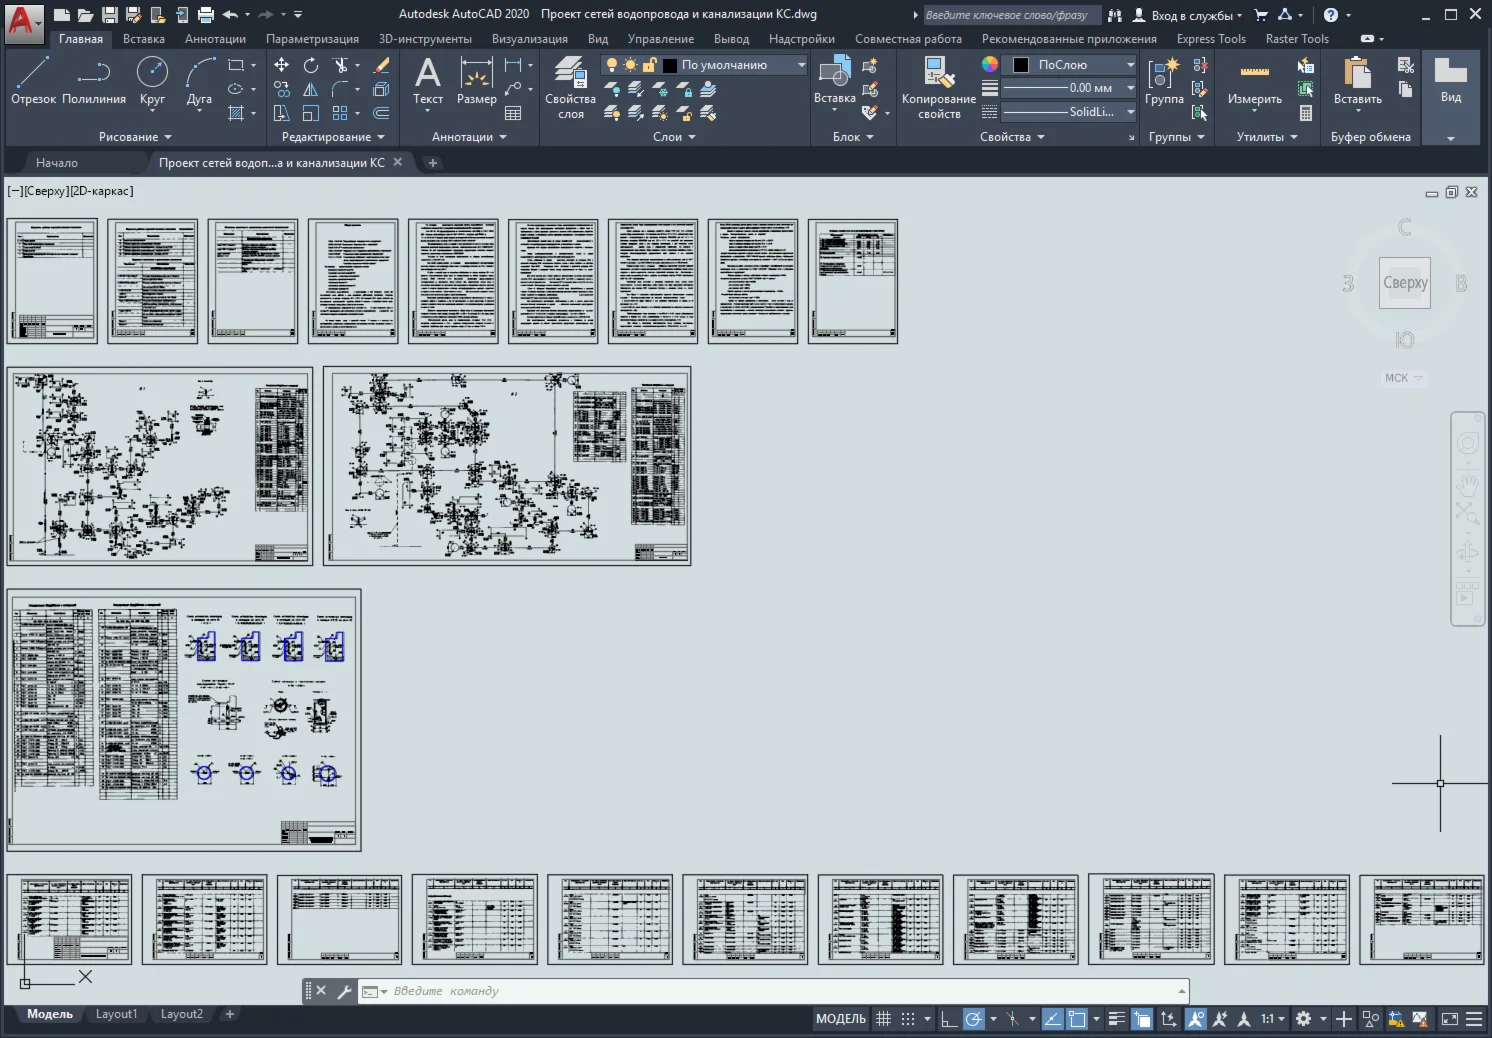1492x1038 pixels.
Task: Toggle lineweight display in status bar
Action: [1117, 1019]
